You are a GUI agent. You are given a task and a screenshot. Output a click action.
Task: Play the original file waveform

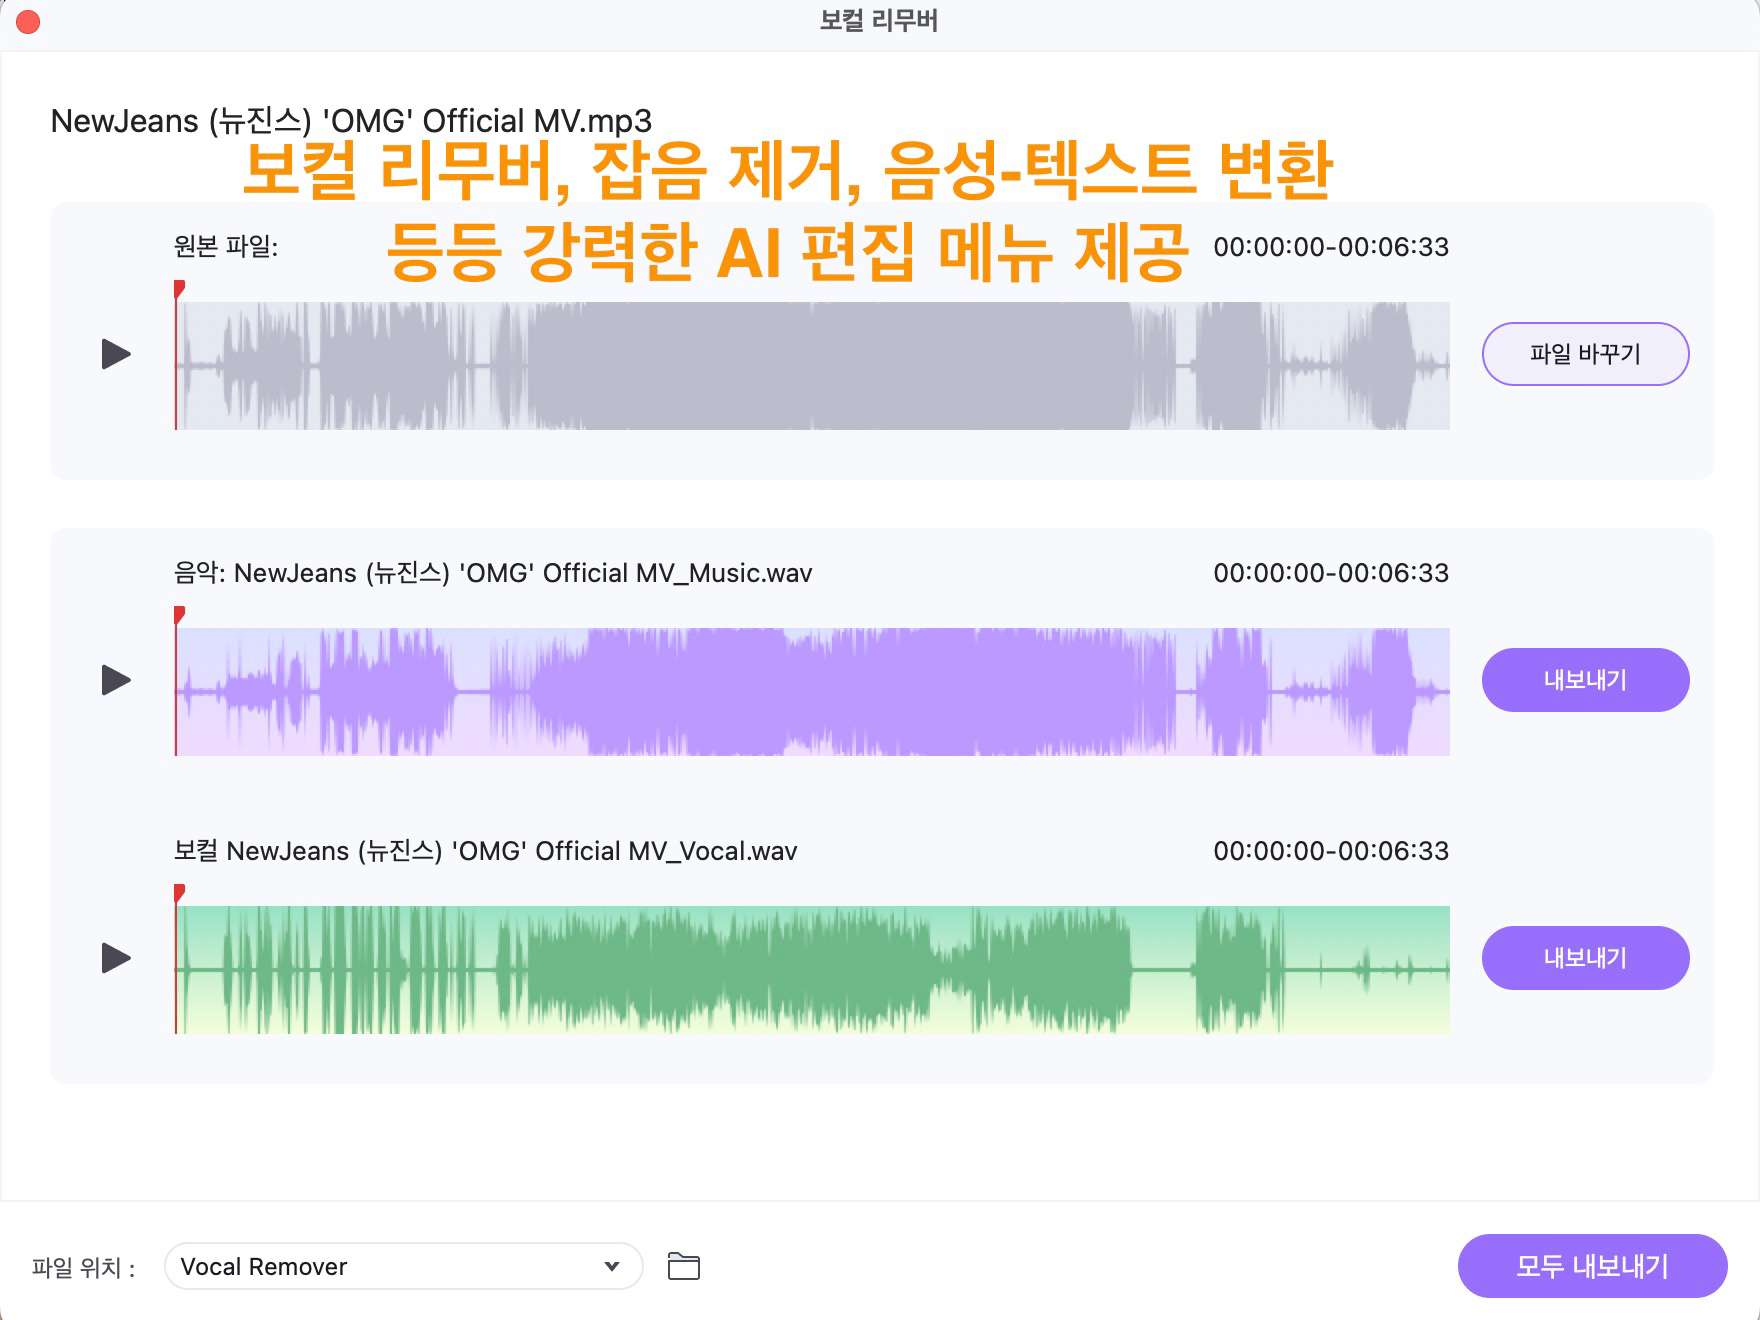pos(116,354)
